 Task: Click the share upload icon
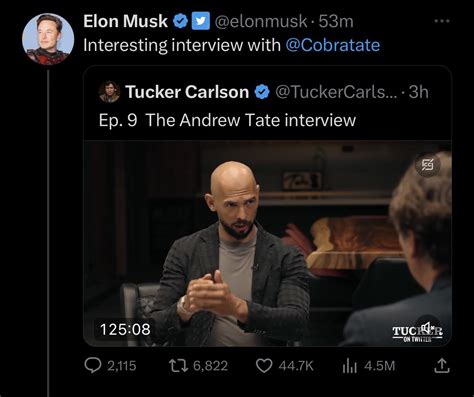[442, 365]
